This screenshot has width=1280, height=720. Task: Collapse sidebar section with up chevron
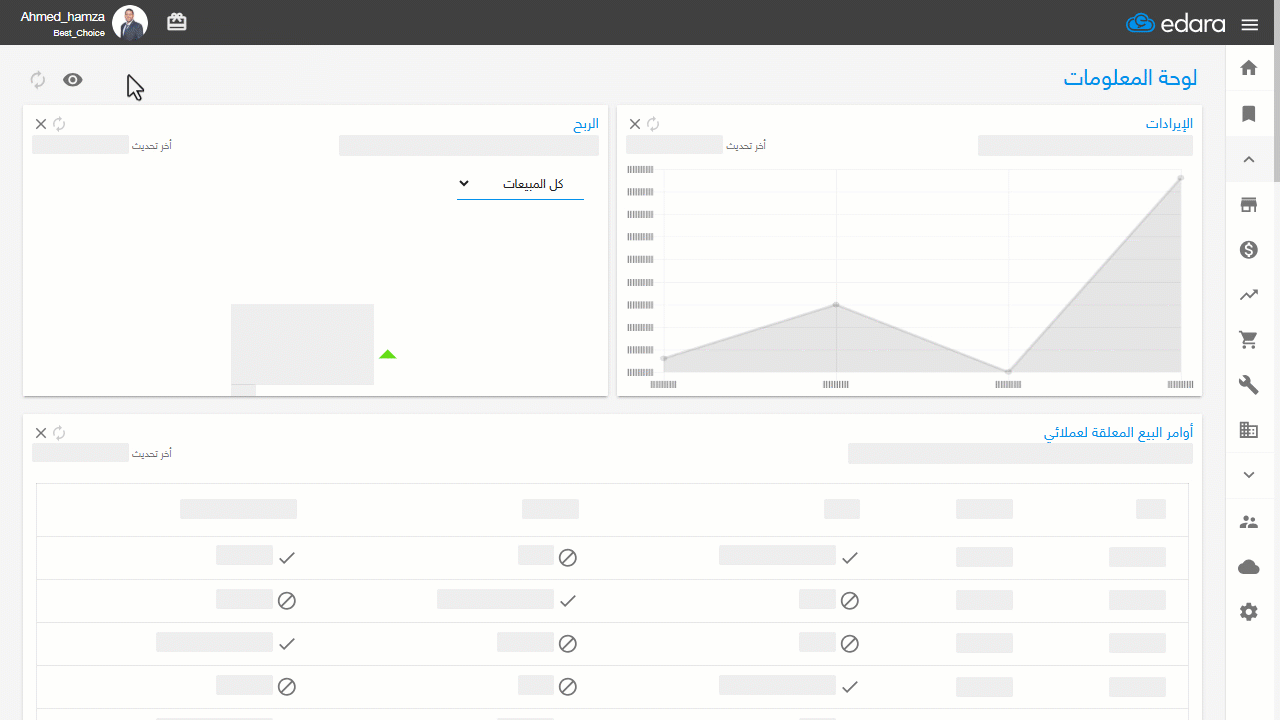pos(1248,159)
